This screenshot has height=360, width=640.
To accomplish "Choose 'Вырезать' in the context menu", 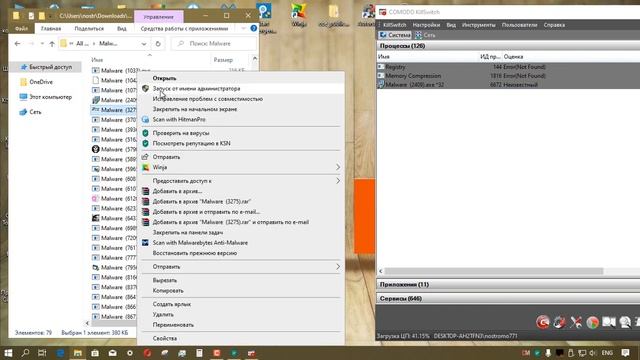I will (x=164, y=280).
